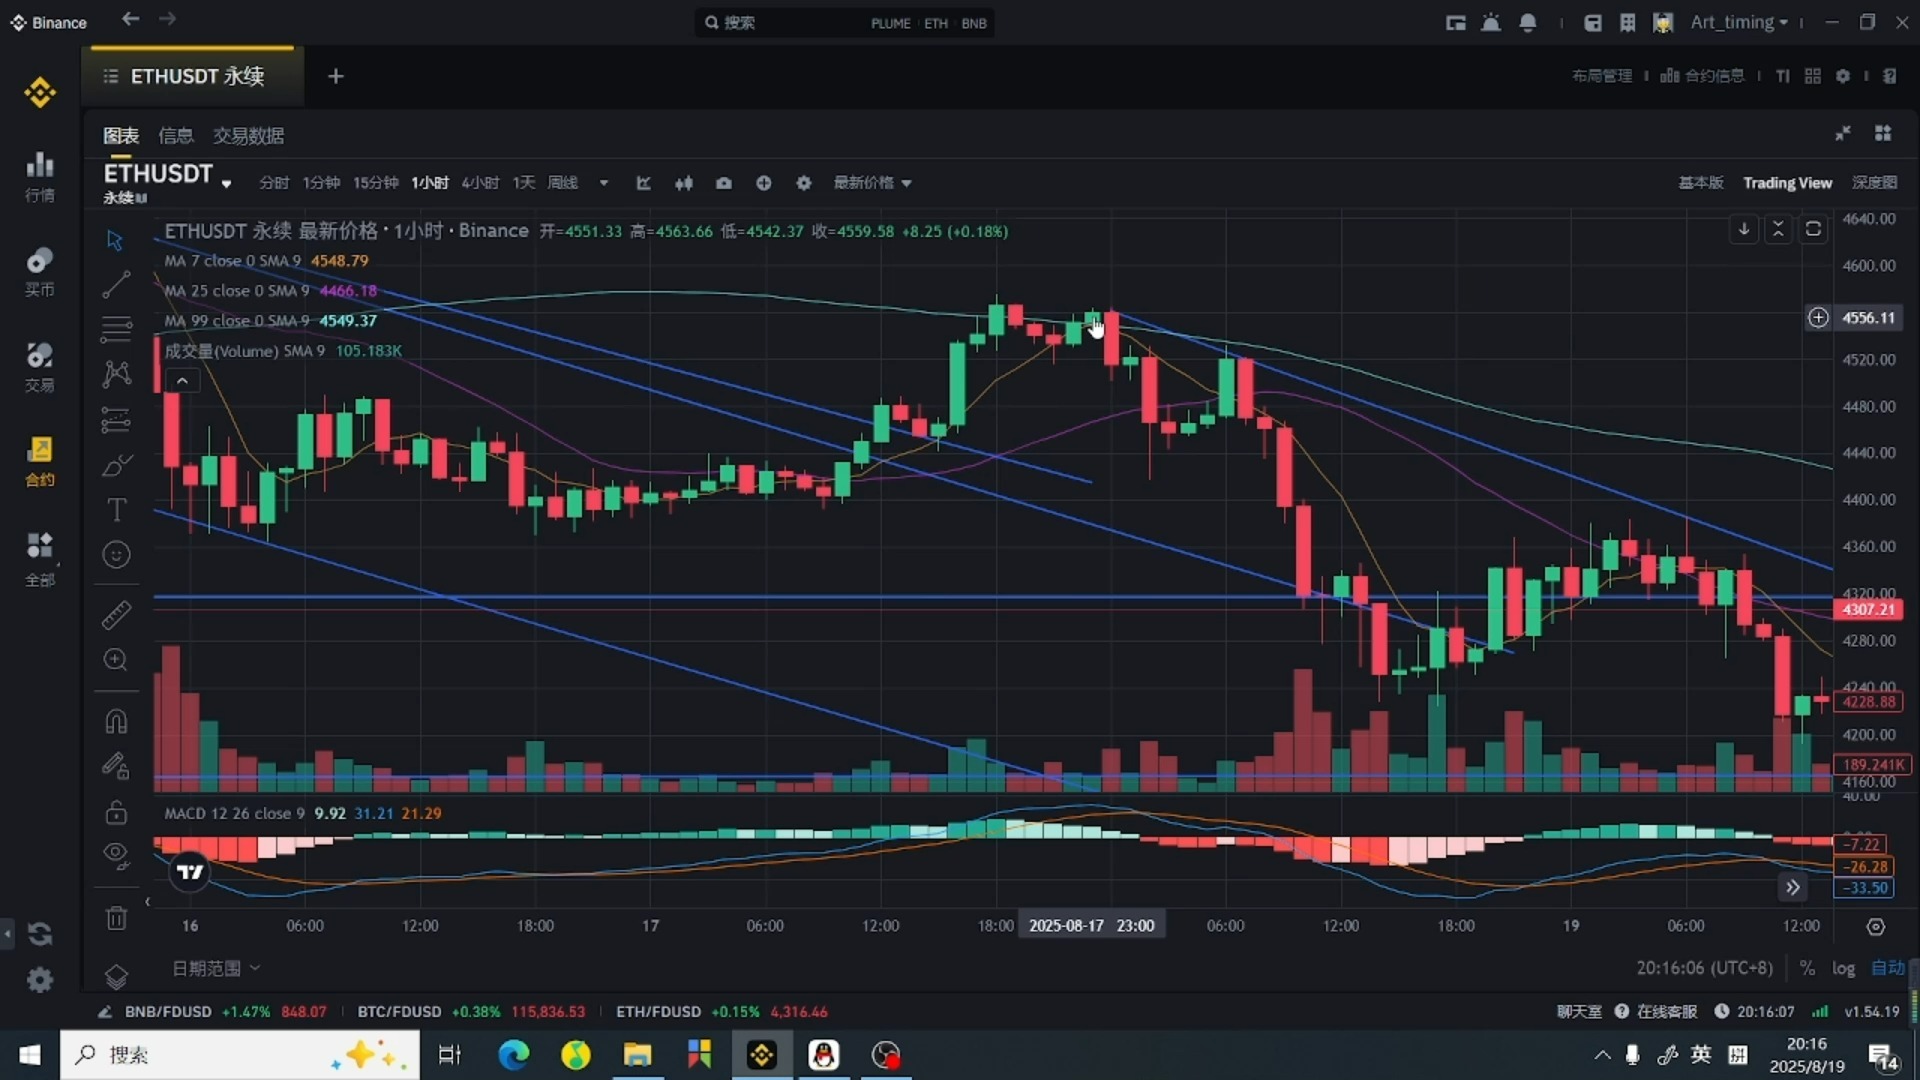Select the 4小时 timeframe
The width and height of the screenshot is (1920, 1080).
pyautogui.click(x=480, y=183)
